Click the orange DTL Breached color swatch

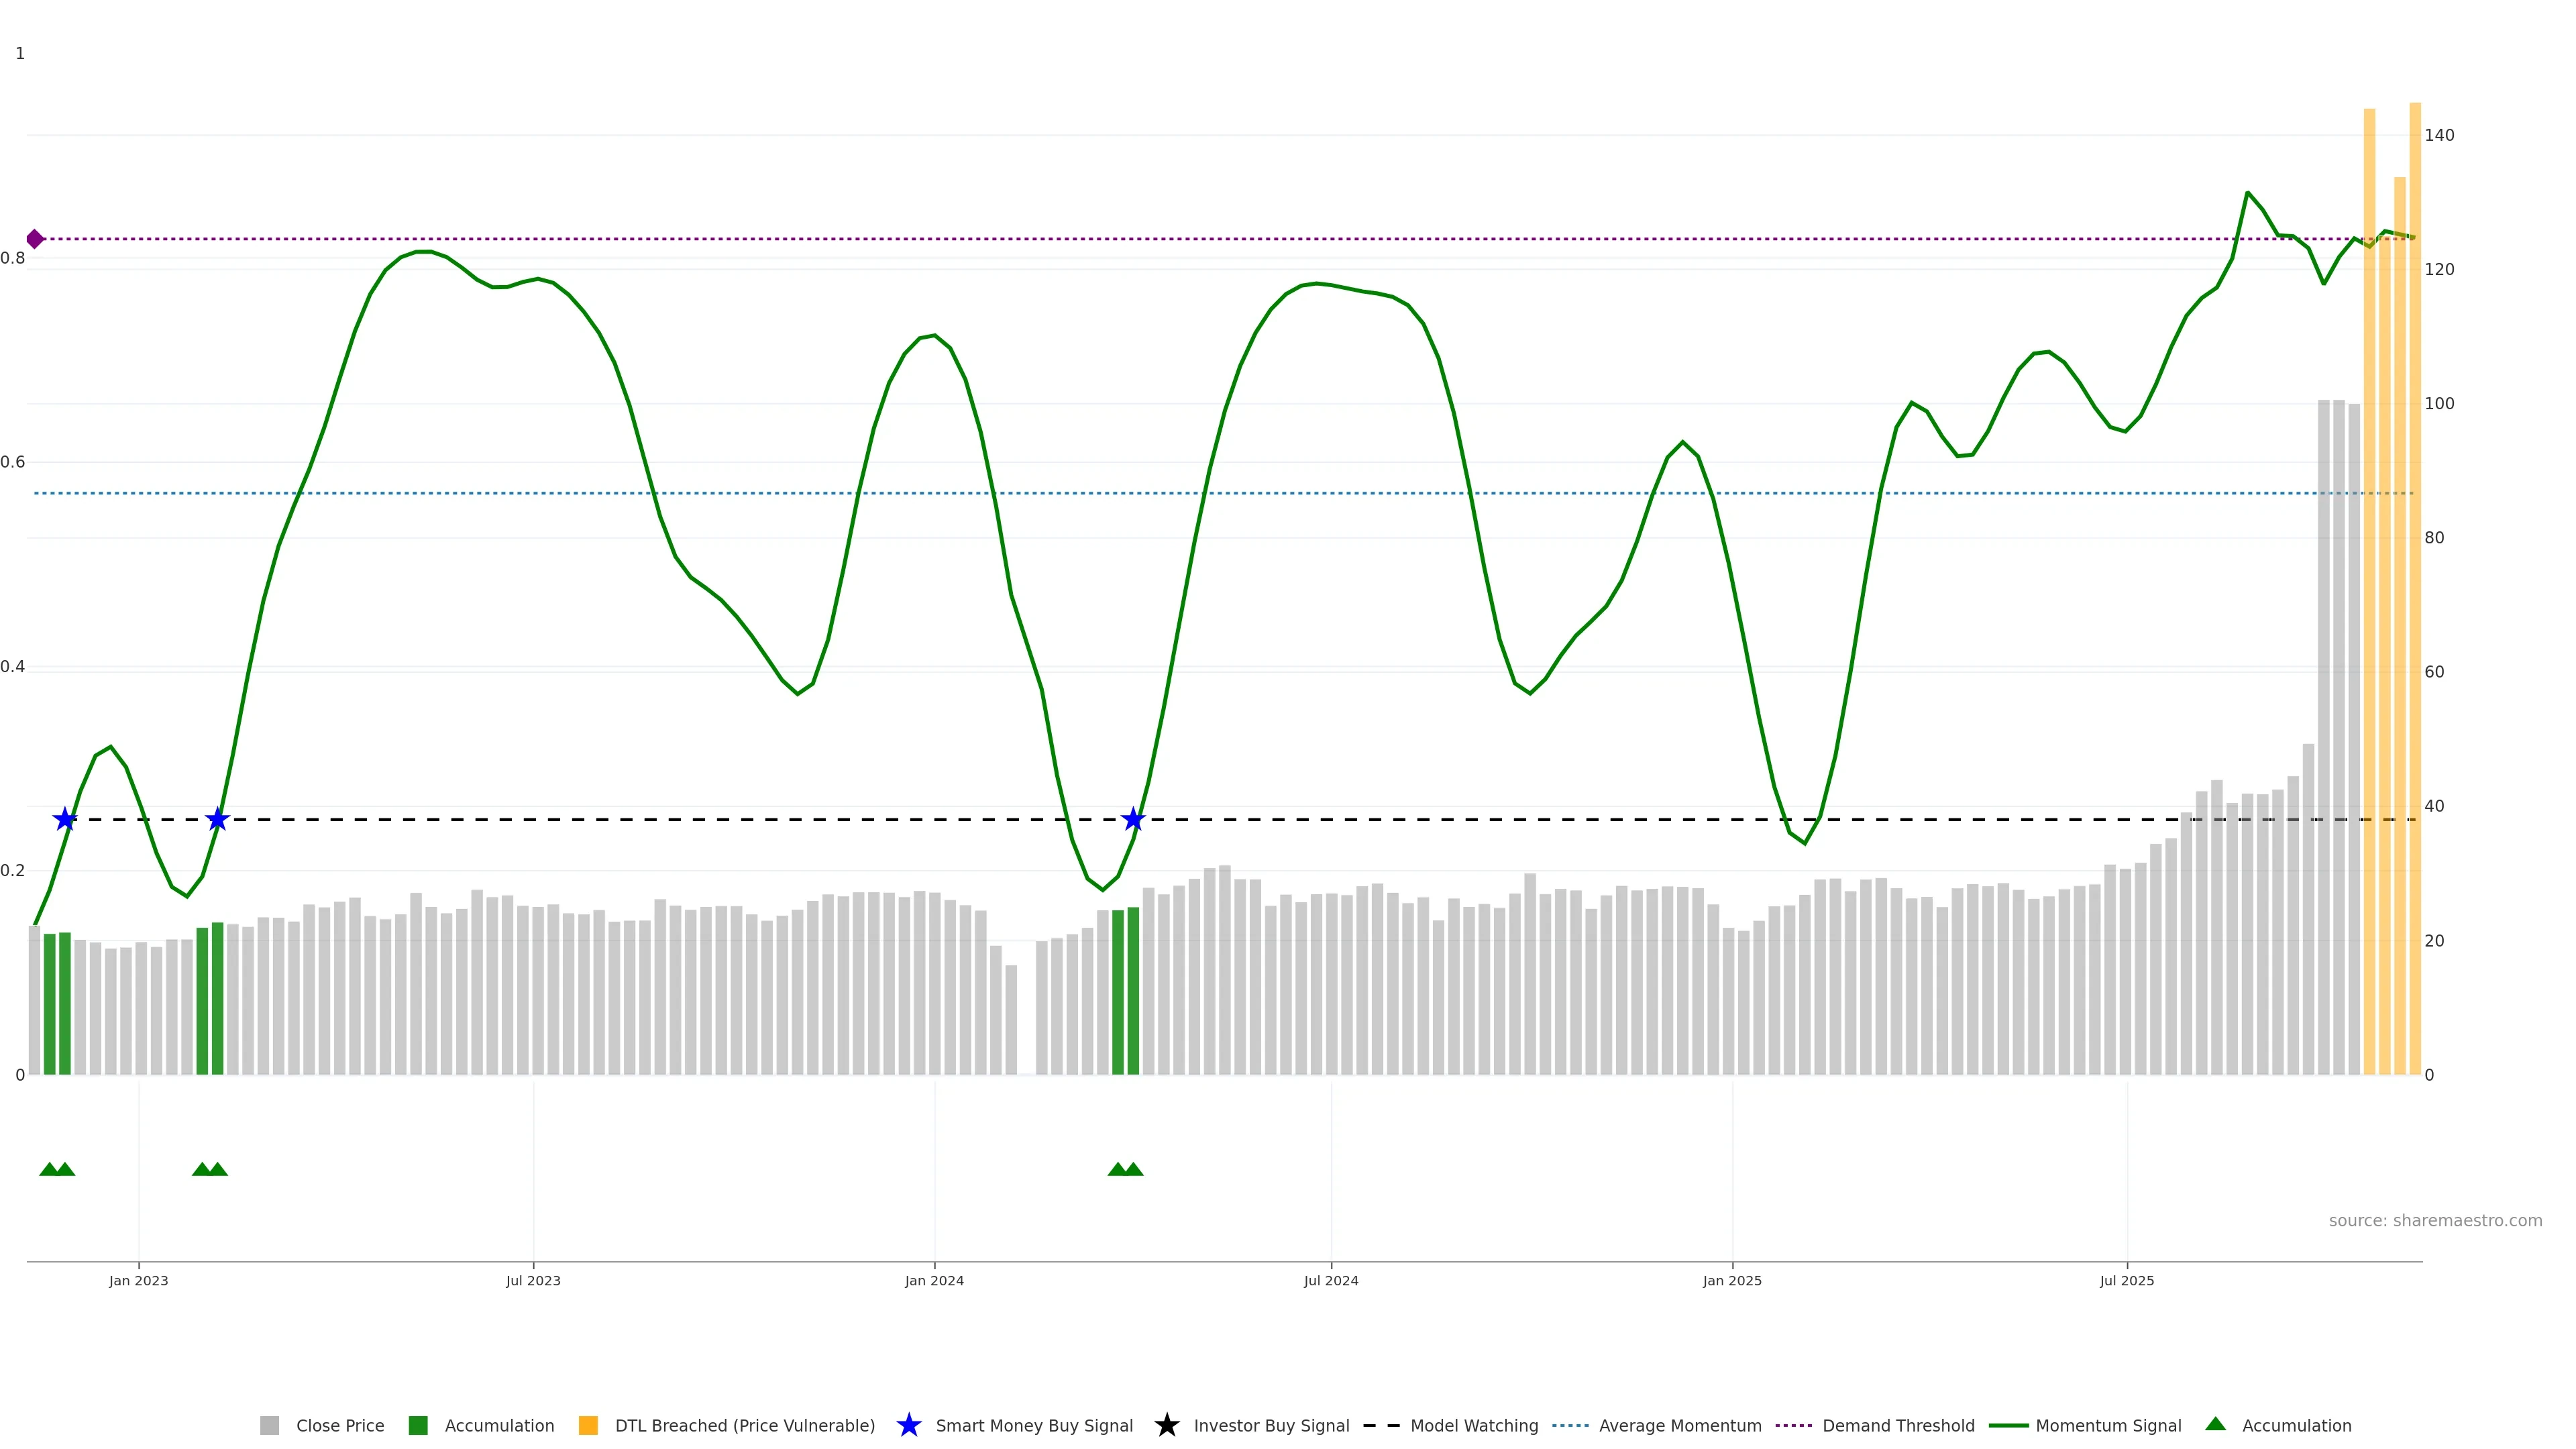tap(588, 1426)
